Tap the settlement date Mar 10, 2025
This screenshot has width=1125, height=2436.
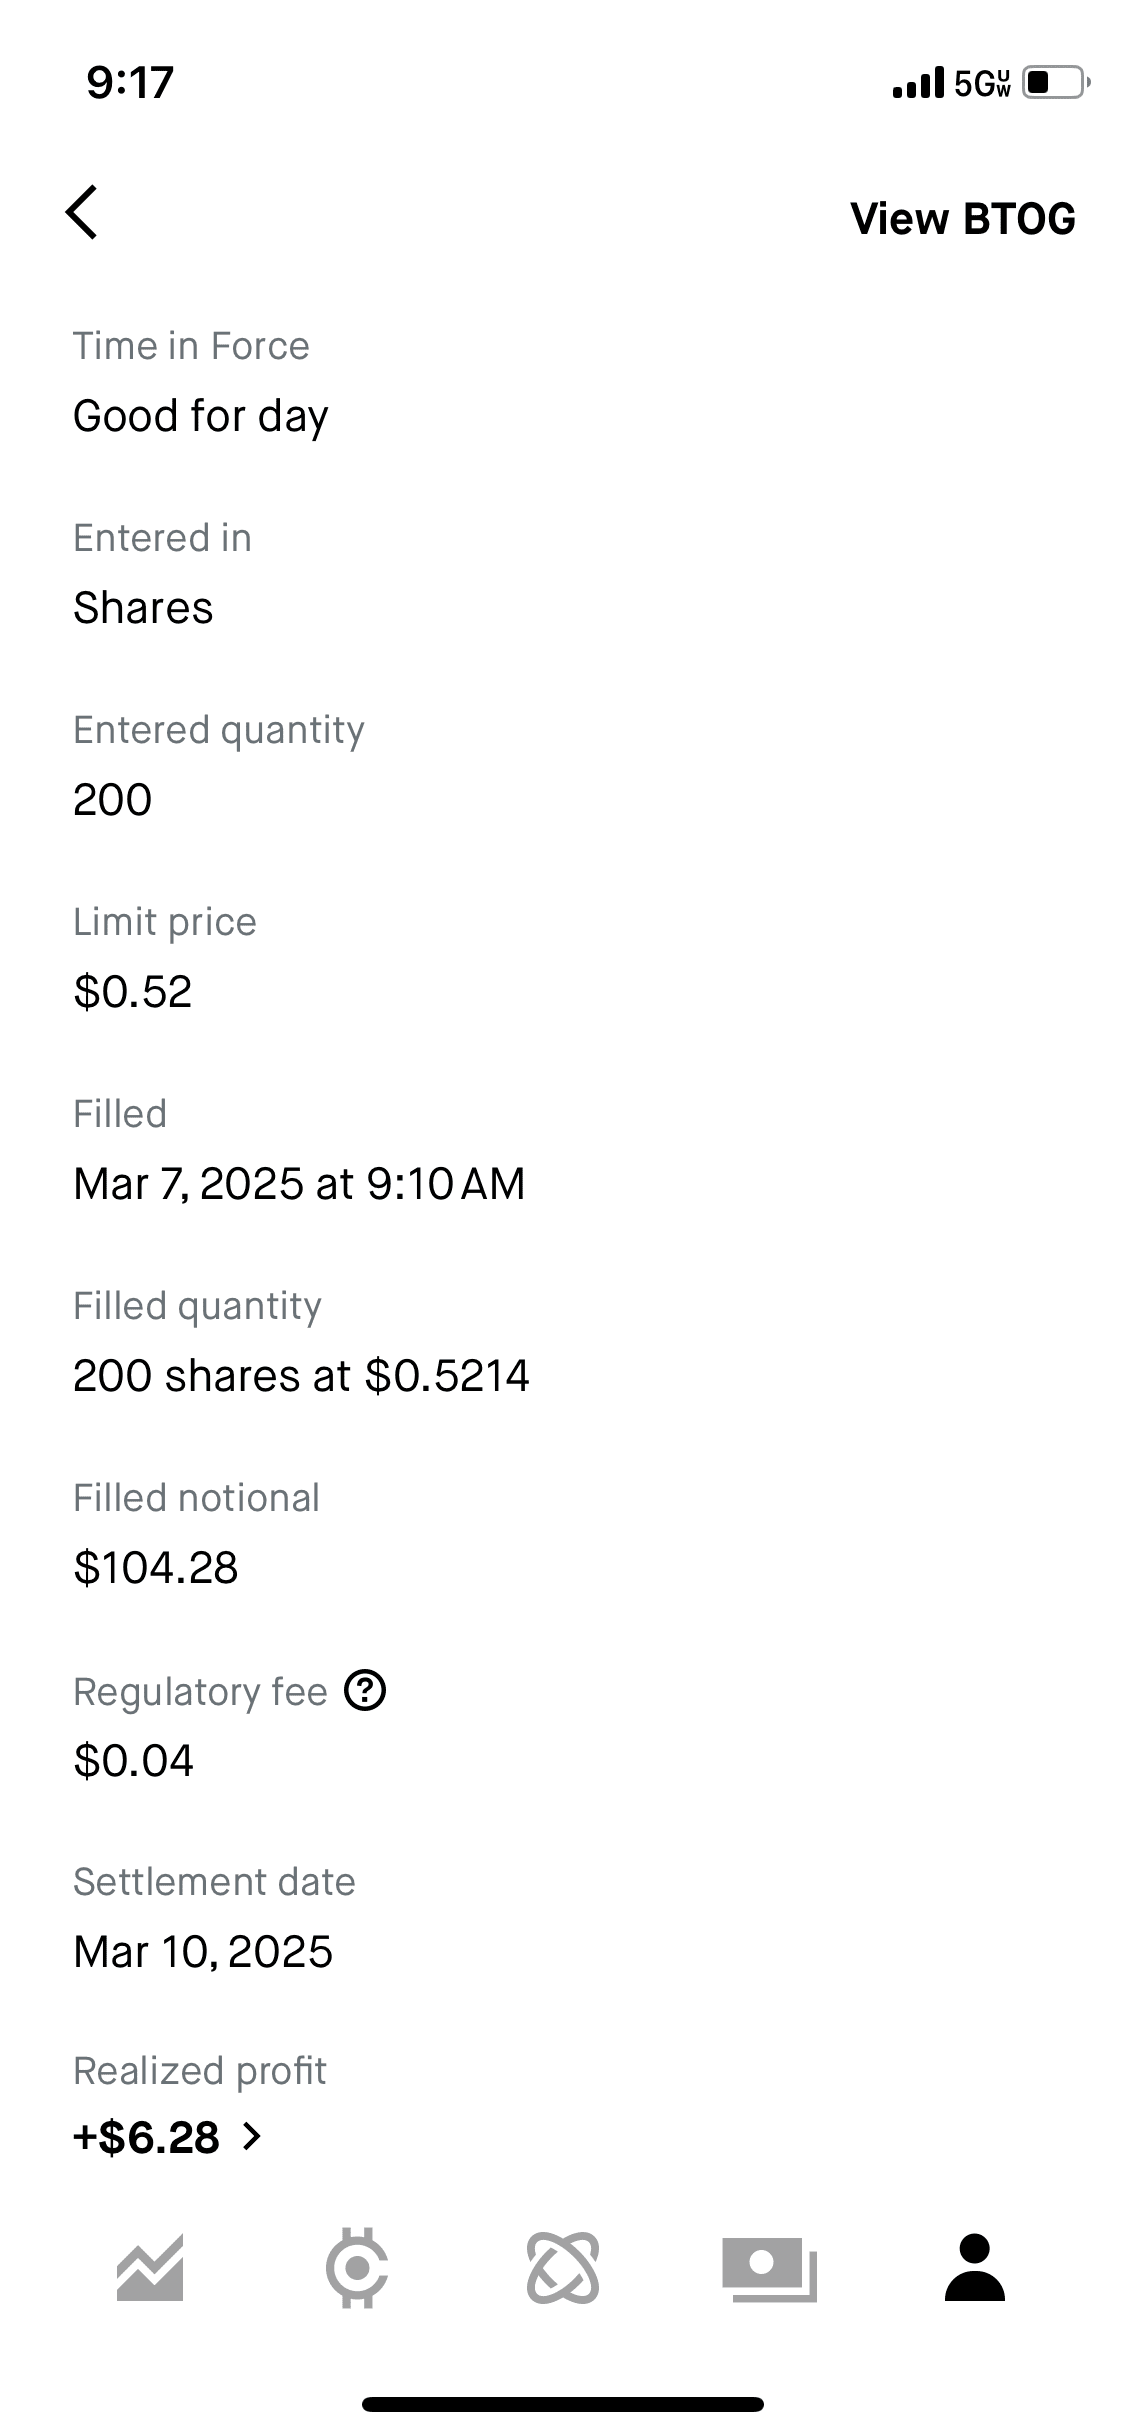[203, 1951]
